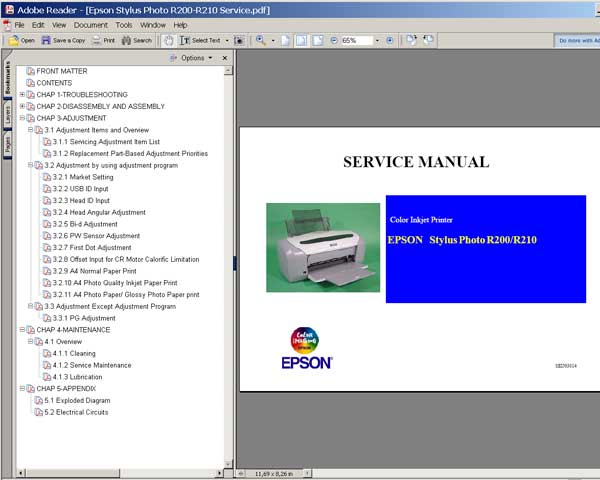Rotate the page clockwise
Screen dimensions: 600x480
[411, 40]
